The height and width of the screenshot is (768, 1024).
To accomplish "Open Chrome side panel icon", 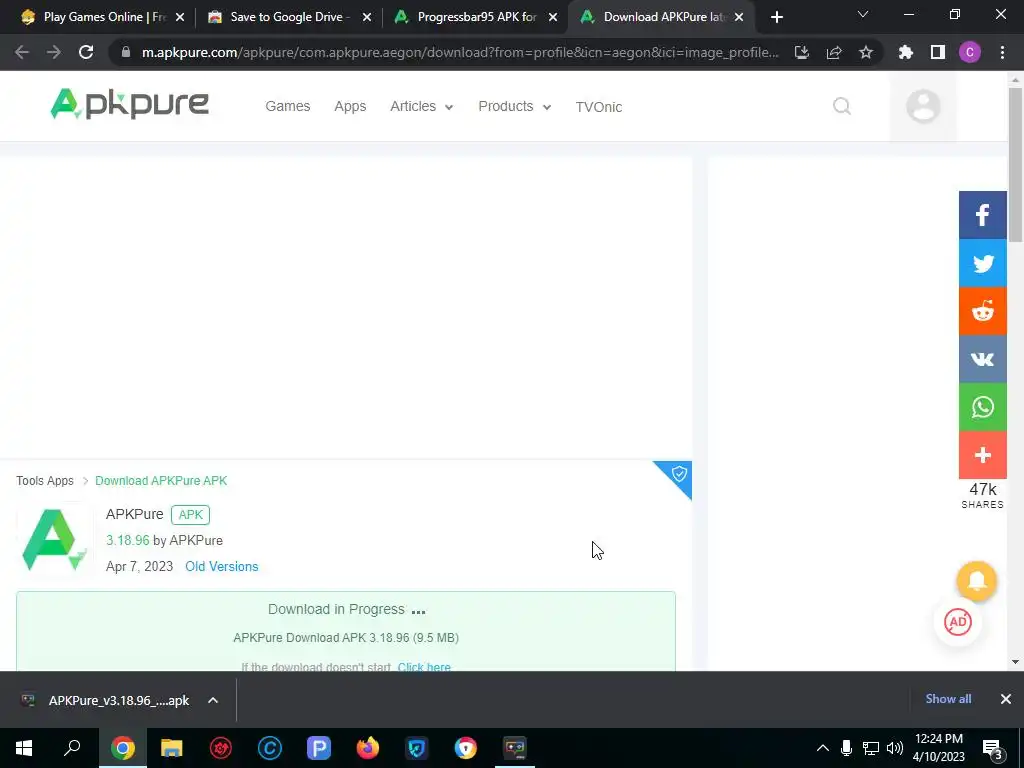I will pyautogui.click(x=938, y=52).
